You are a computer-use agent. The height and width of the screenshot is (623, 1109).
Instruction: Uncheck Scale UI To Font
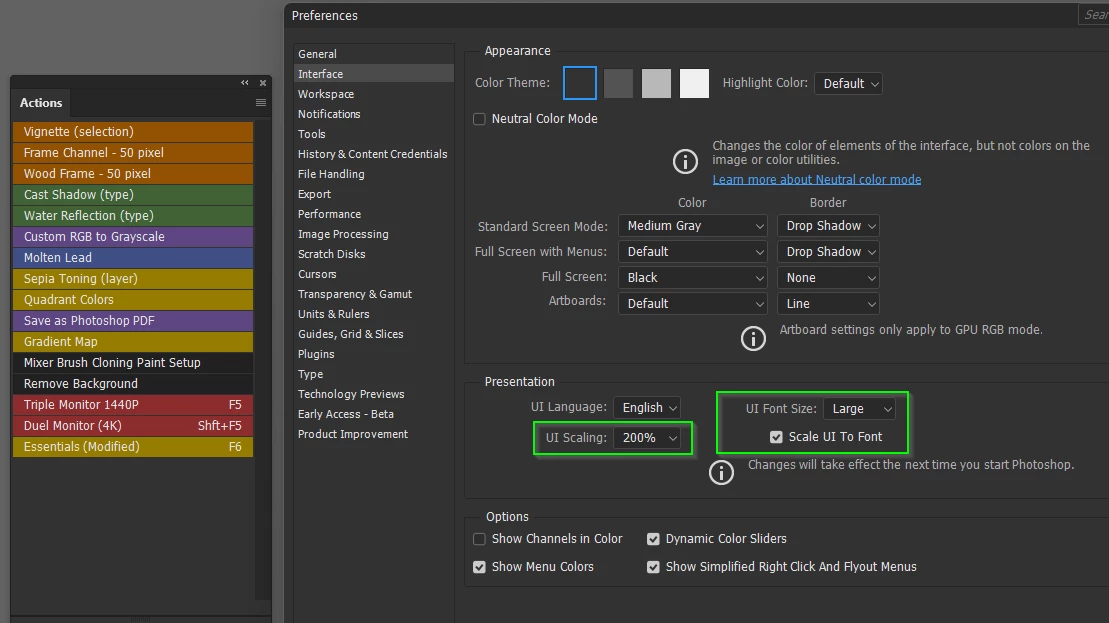[x=776, y=437]
